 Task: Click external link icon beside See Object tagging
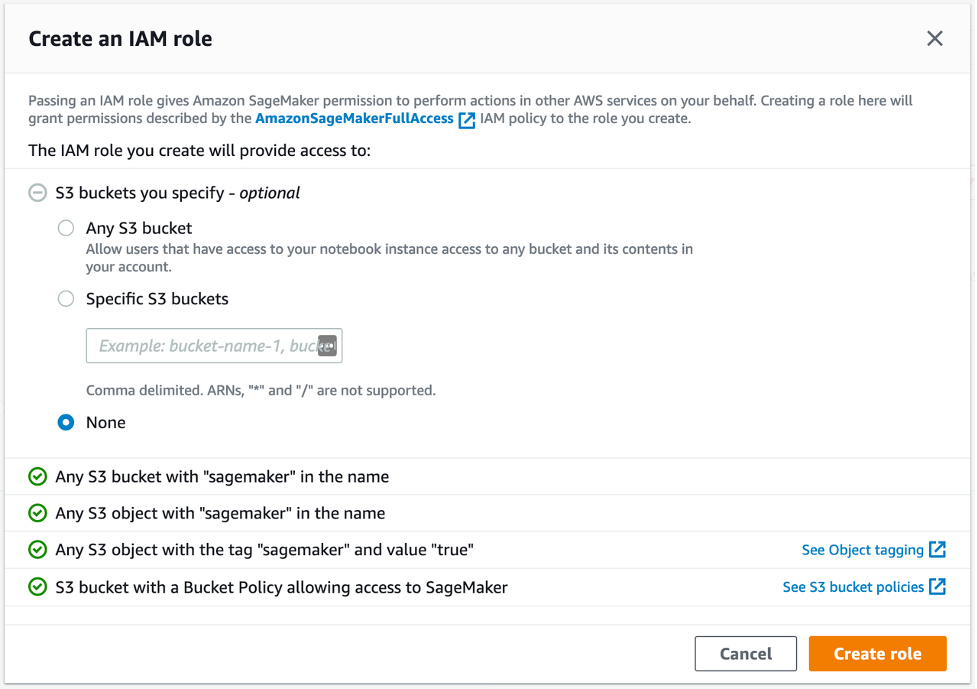tap(935, 549)
